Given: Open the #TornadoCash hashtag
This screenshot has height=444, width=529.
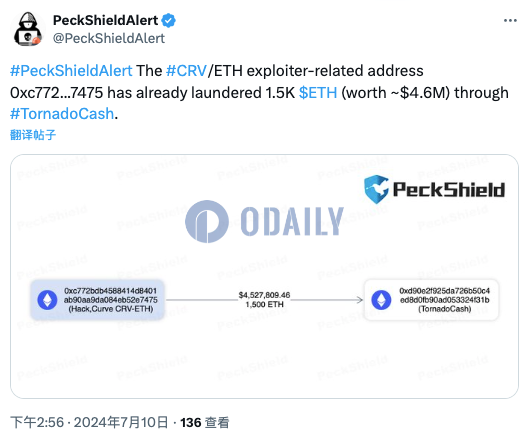Looking at the screenshot, I should tap(62, 114).
